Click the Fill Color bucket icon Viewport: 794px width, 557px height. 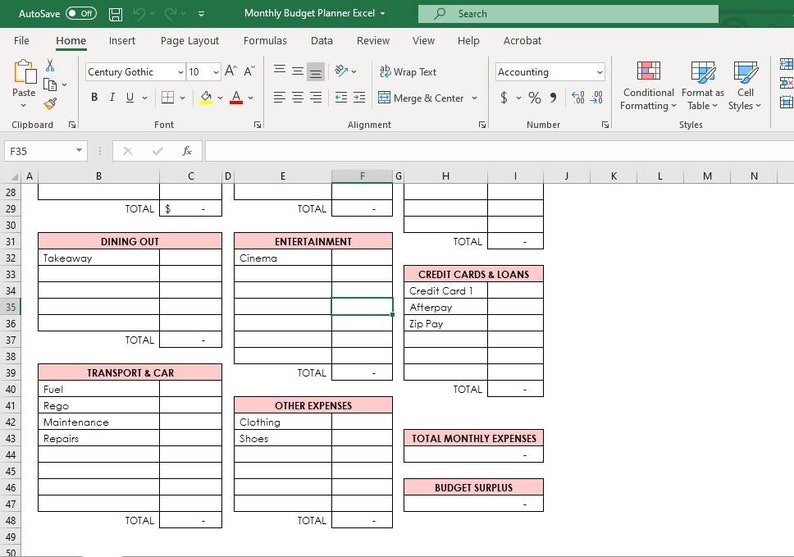[x=206, y=97]
